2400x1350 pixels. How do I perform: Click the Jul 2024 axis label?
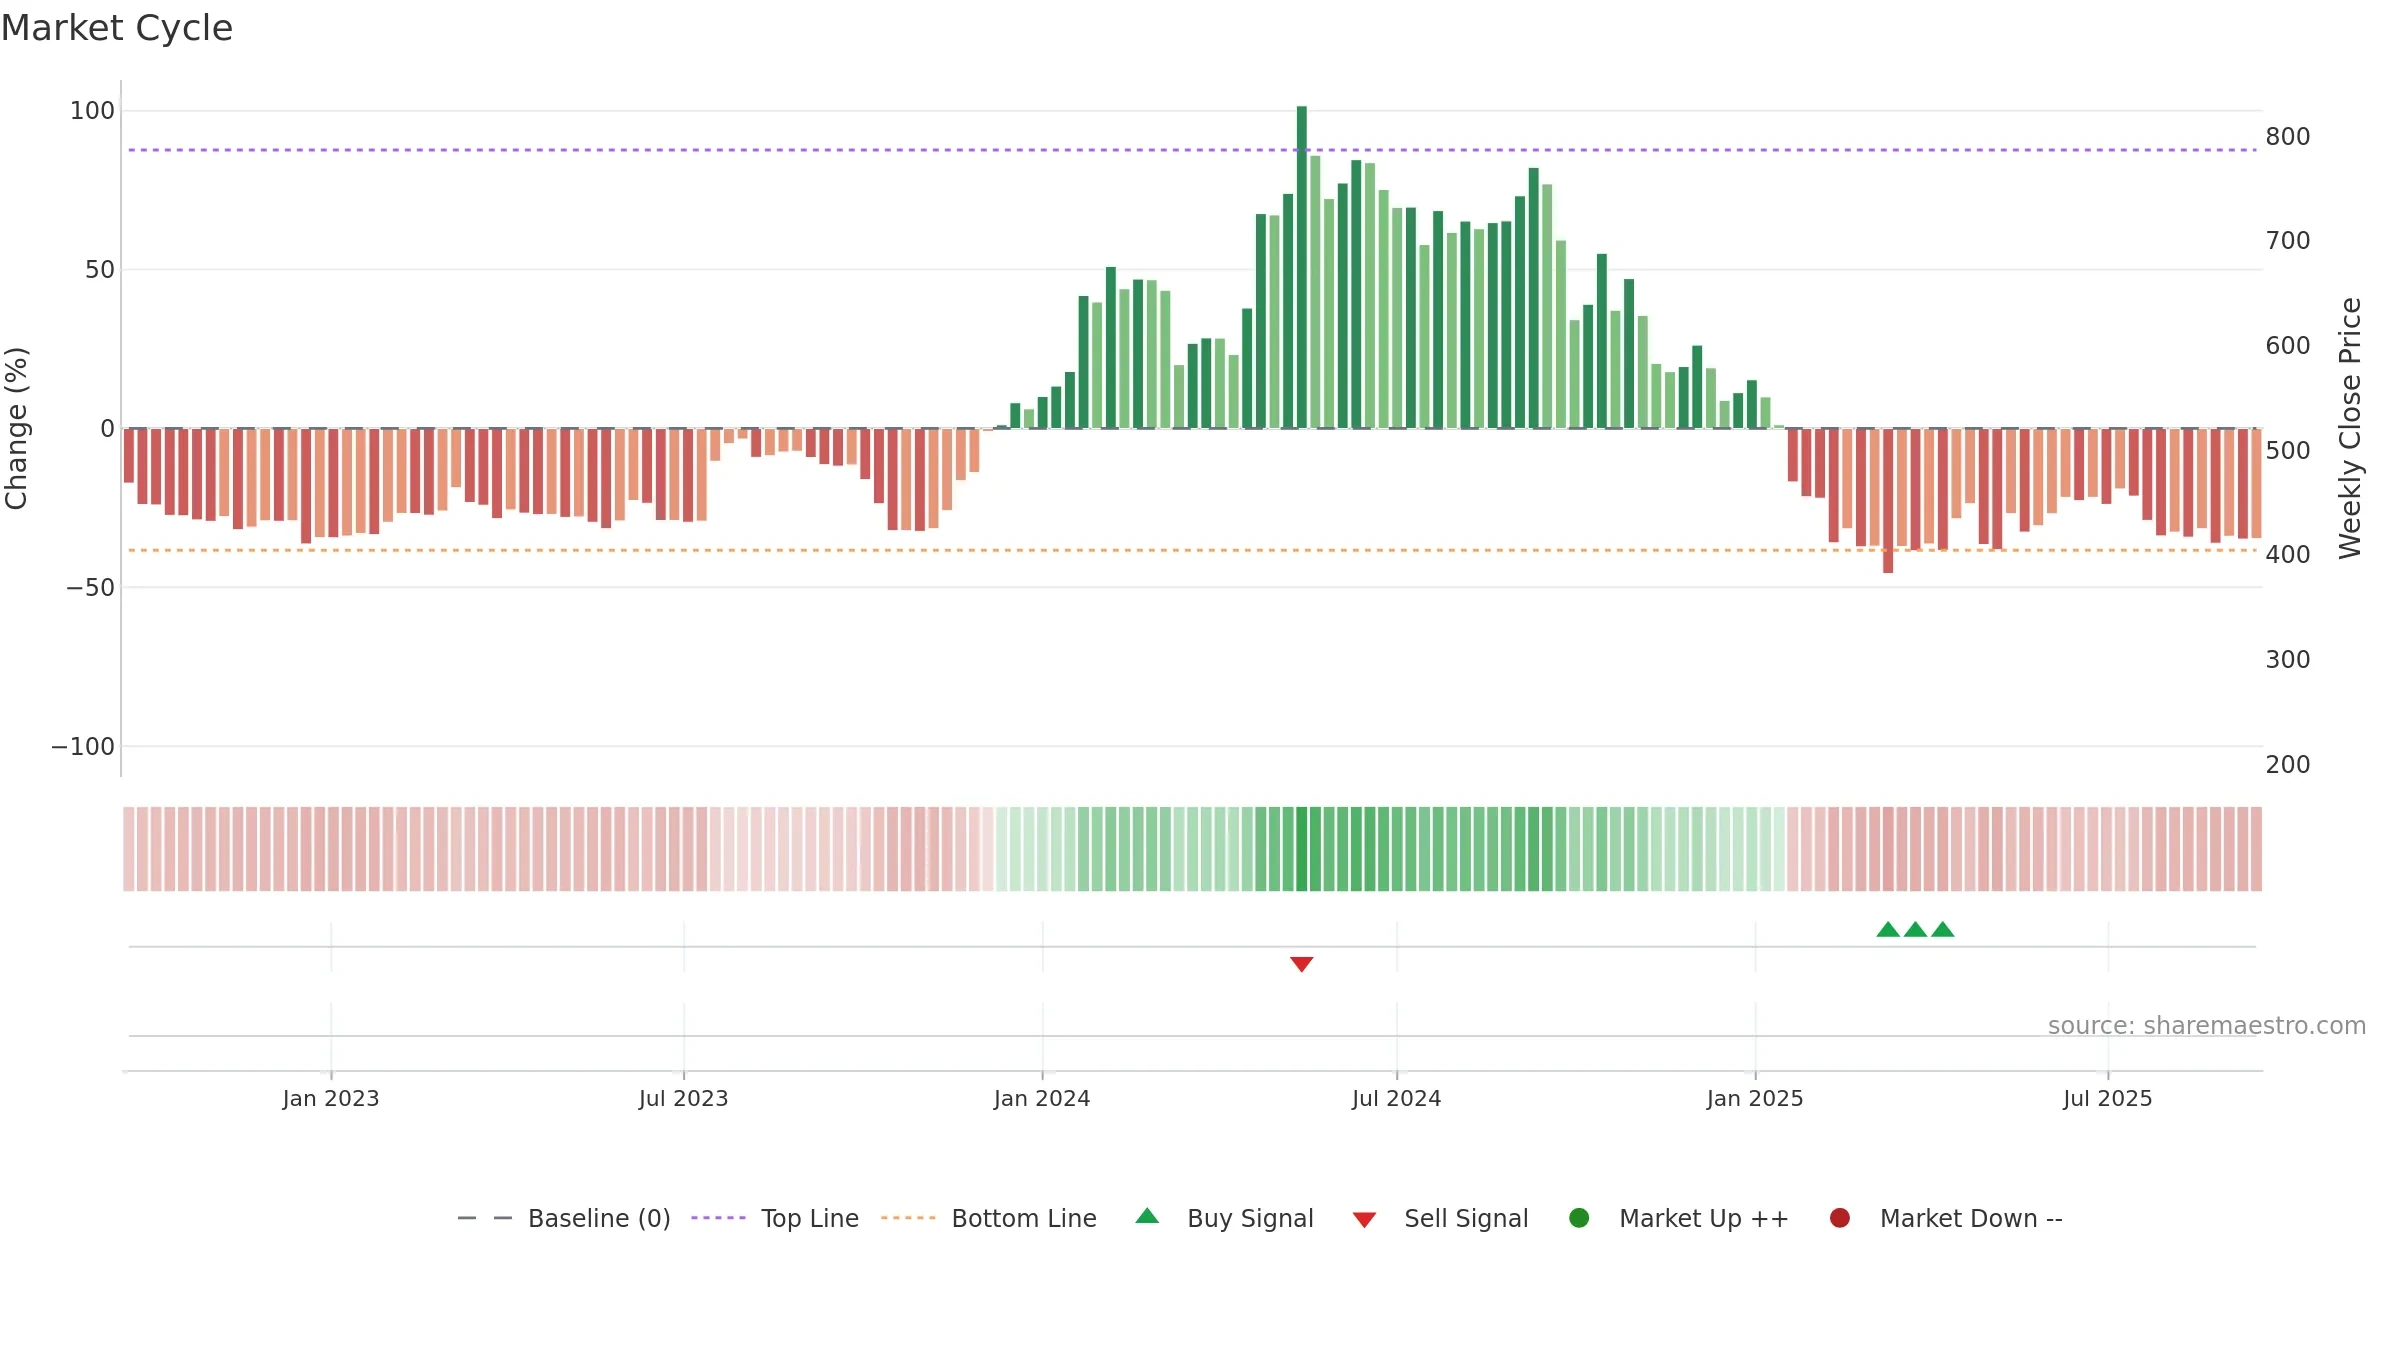coord(1397,1099)
